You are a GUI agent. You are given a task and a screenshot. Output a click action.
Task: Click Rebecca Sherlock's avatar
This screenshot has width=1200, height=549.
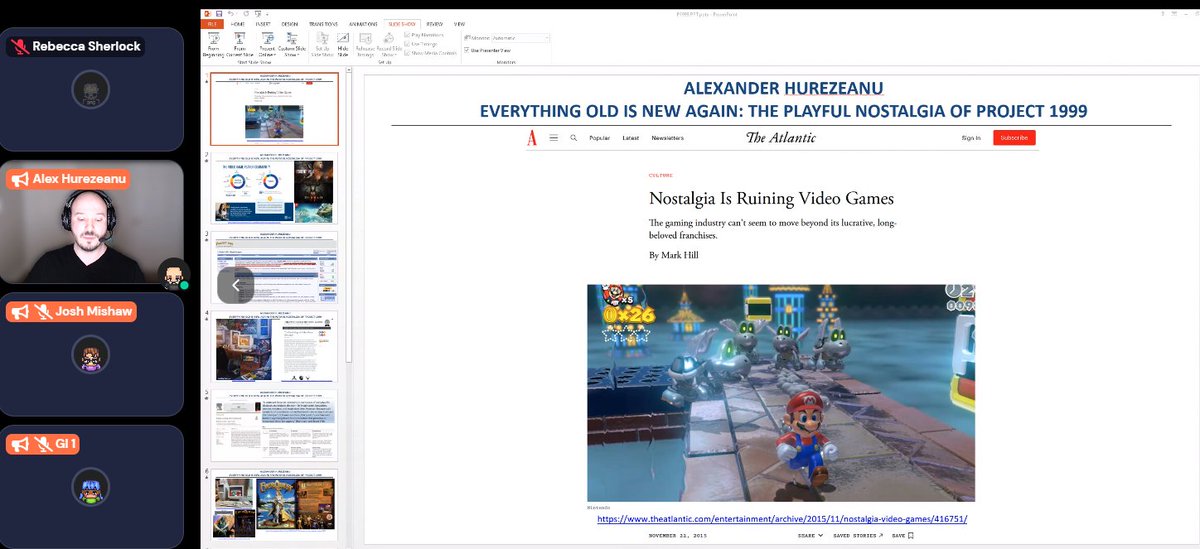91,90
